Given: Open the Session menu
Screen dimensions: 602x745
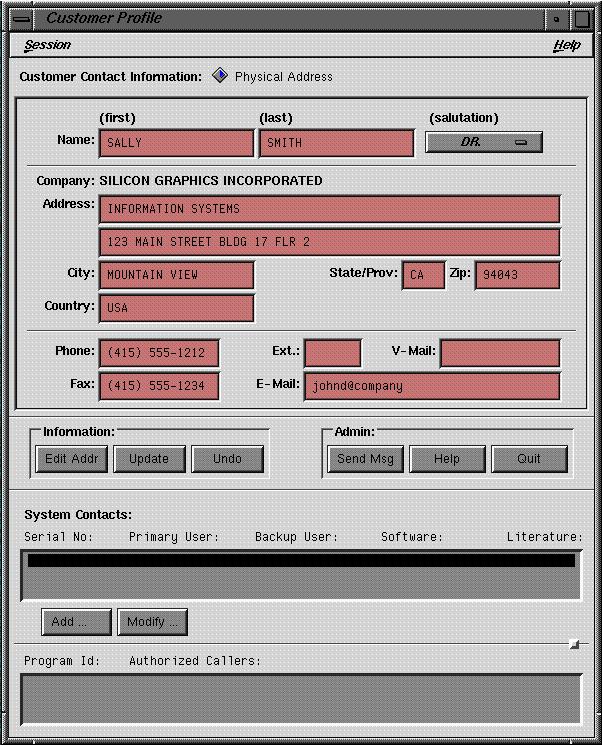Looking at the screenshot, I should click(47, 45).
